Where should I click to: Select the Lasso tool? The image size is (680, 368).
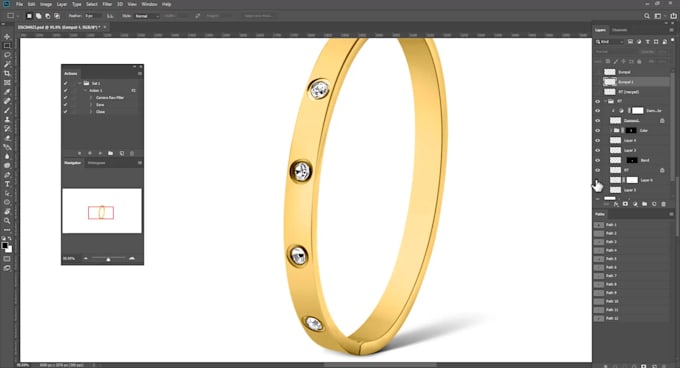(7, 55)
